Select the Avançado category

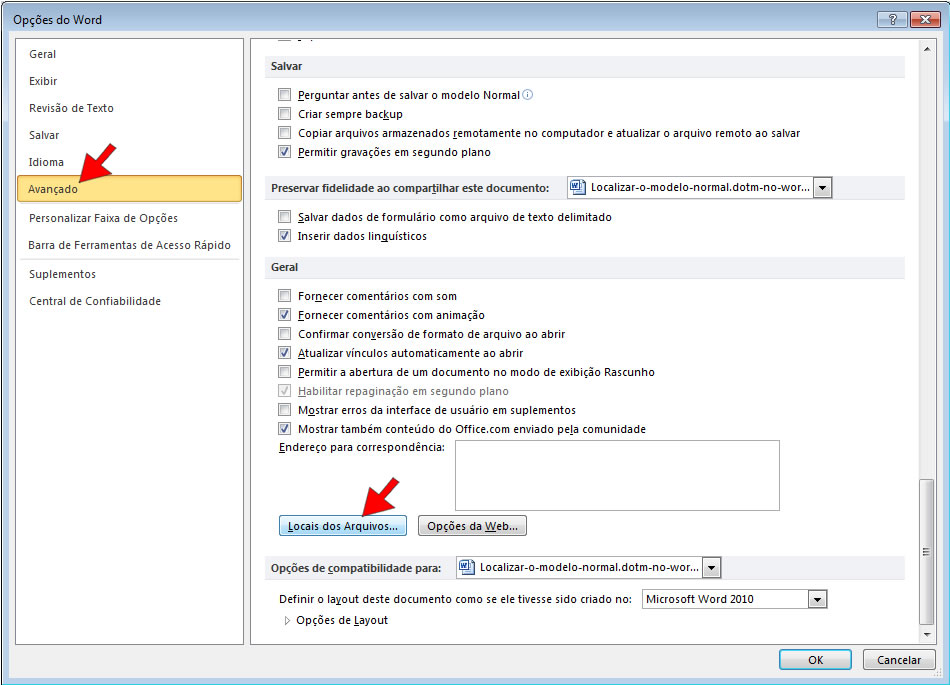point(130,189)
